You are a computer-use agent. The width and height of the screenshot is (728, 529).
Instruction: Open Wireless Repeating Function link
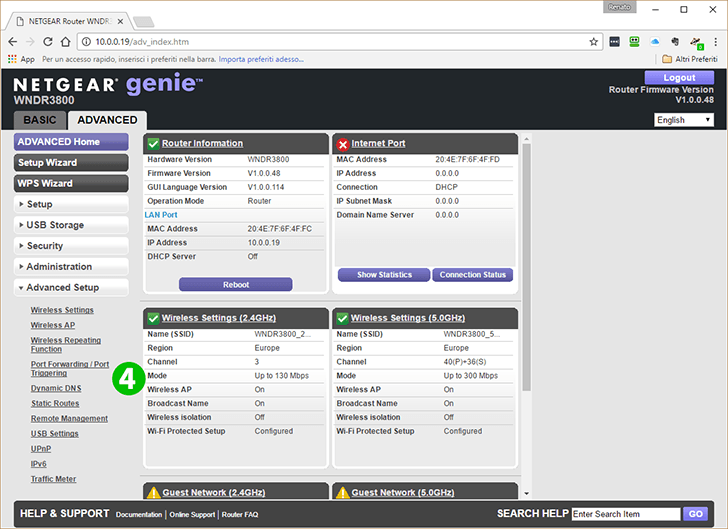65,345
